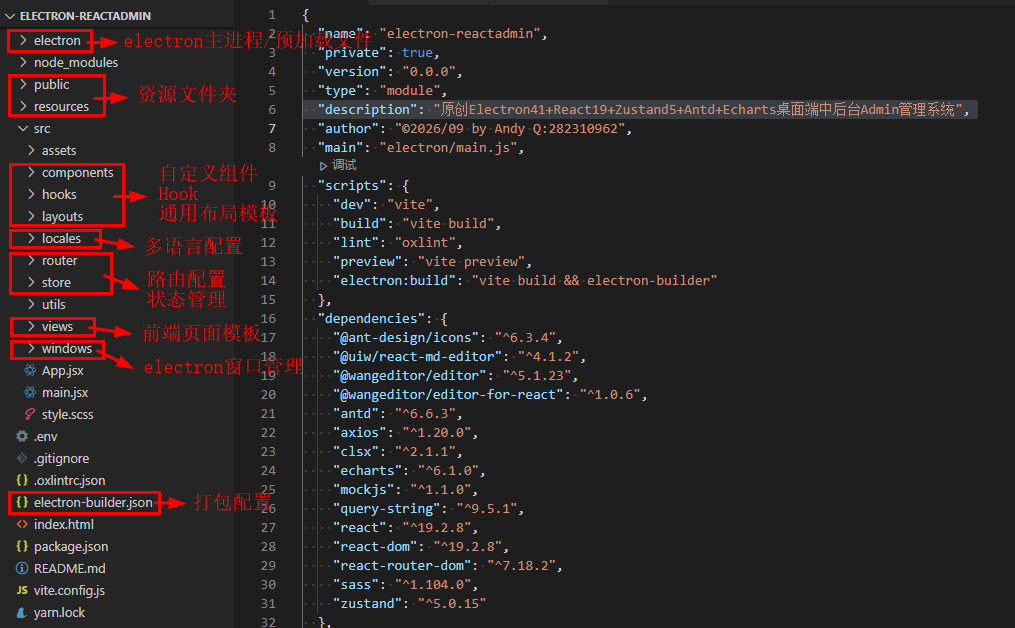Expand the electron folder chevron
Viewport: 1015px width, 628px height.
point(23,40)
